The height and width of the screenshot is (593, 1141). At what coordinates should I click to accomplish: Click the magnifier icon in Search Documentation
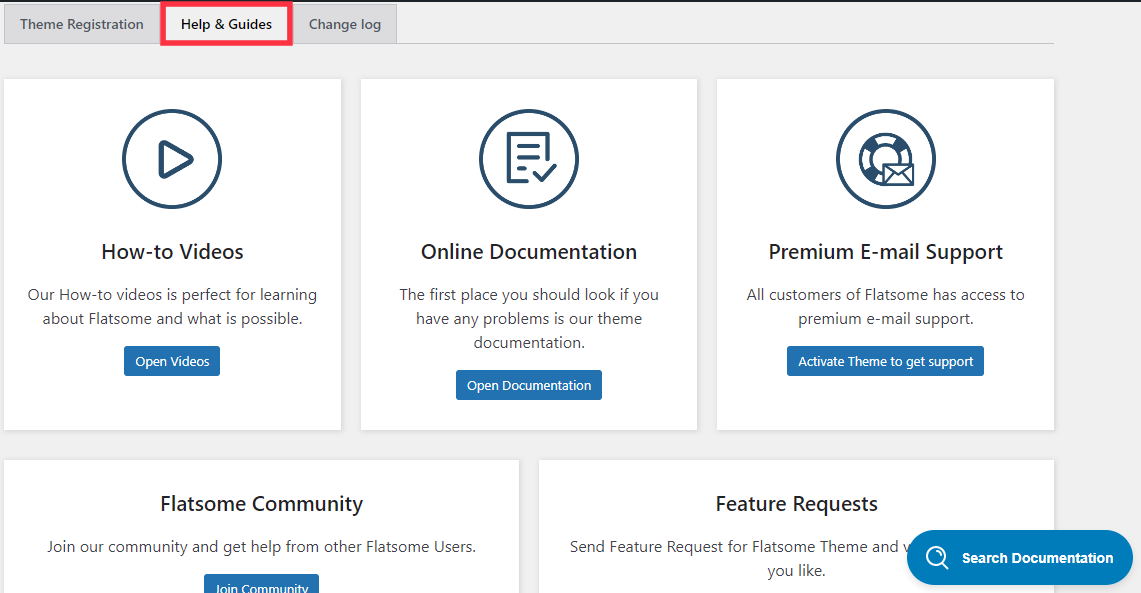click(x=937, y=557)
